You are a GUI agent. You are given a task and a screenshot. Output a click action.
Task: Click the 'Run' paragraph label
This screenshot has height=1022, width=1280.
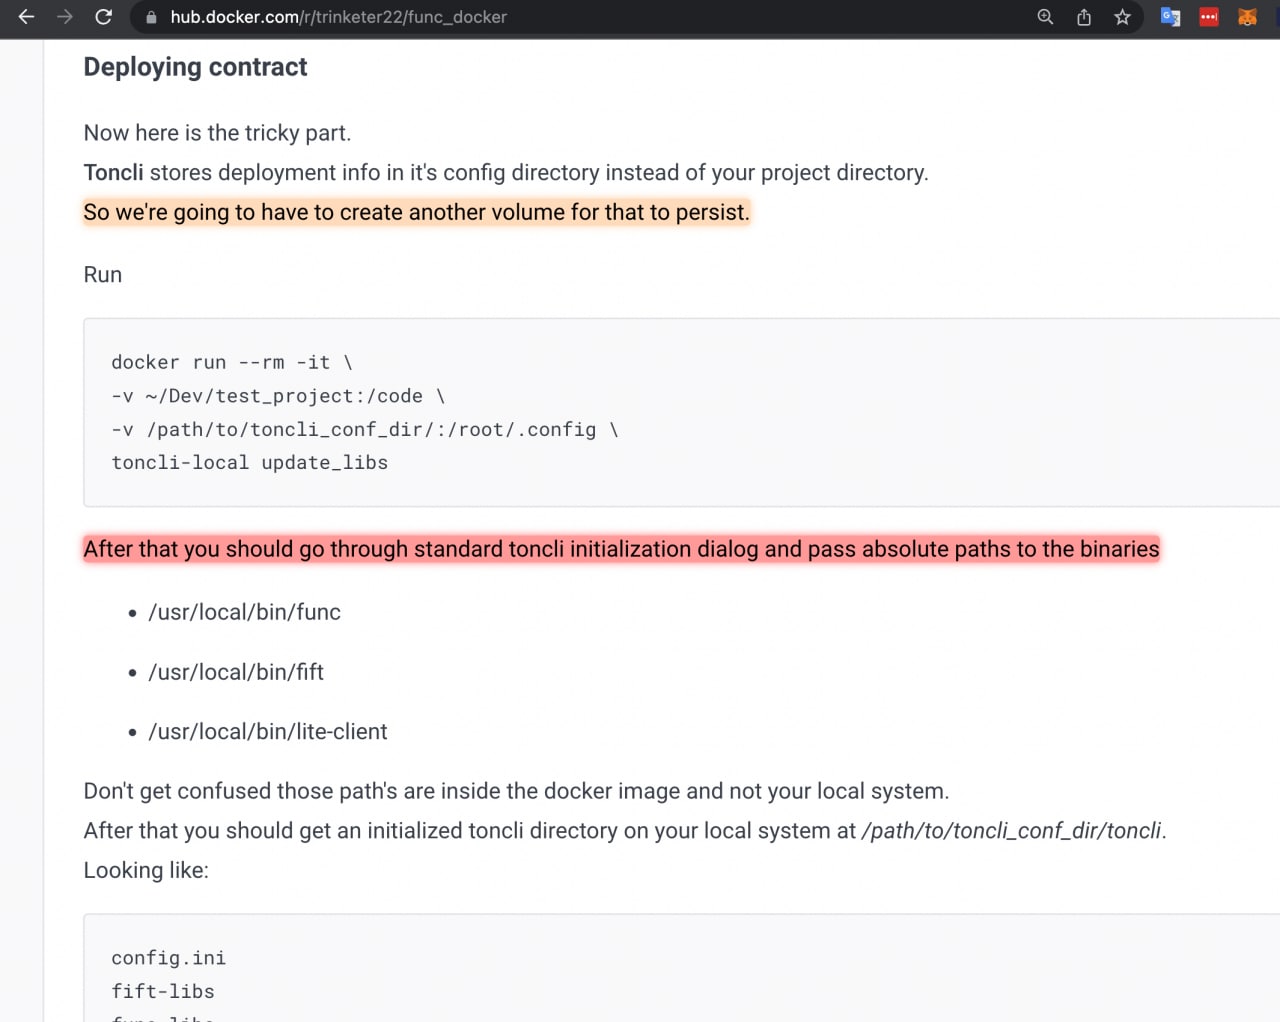[x=102, y=275]
